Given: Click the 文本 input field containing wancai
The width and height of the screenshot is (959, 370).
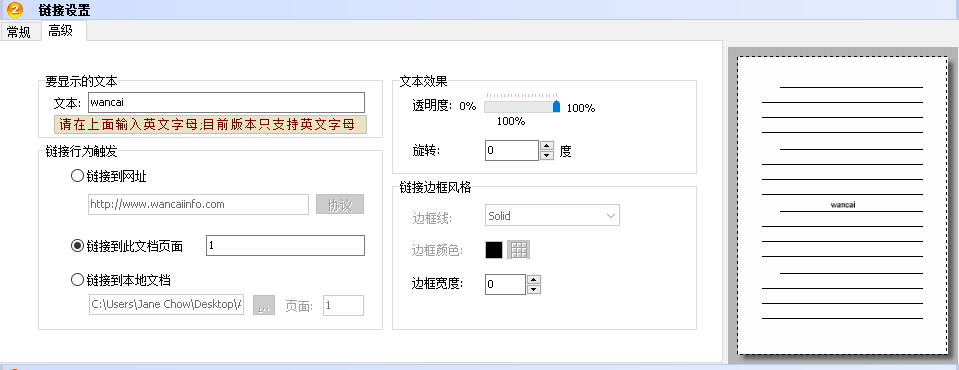Looking at the screenshot, I should click(x=226, y=102).
